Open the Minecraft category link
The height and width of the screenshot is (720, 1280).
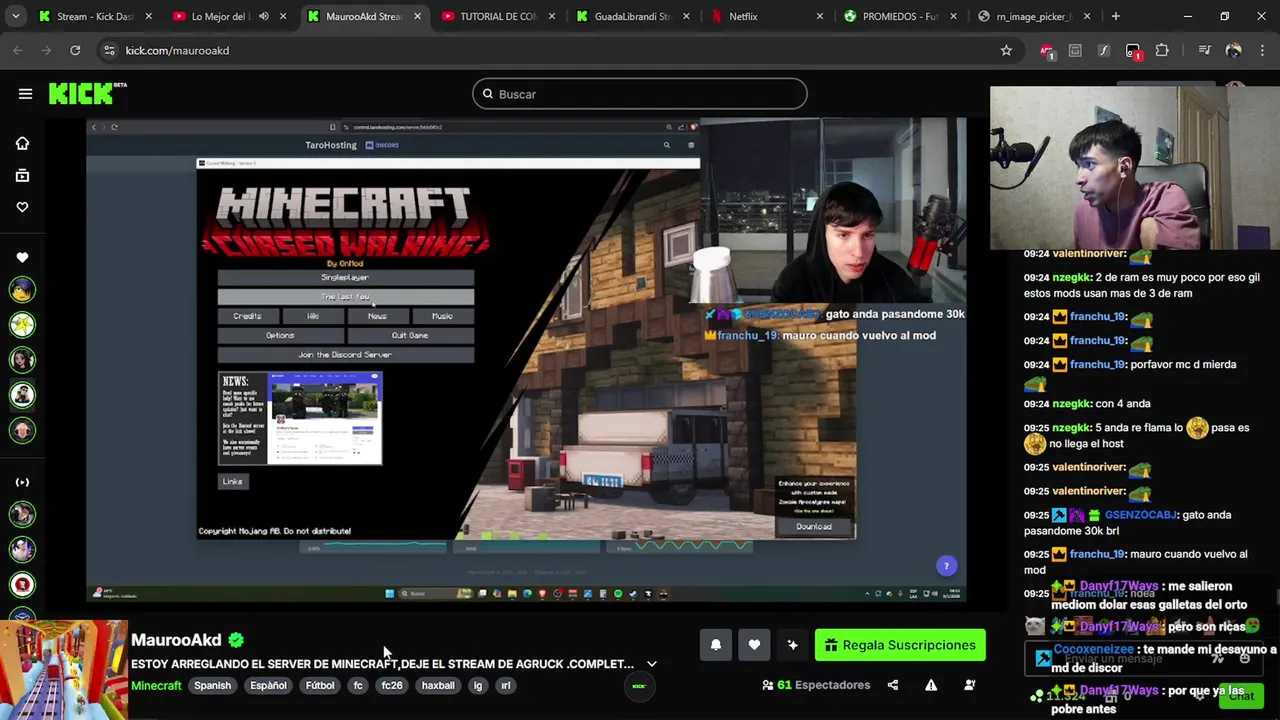tap(156, 686)
